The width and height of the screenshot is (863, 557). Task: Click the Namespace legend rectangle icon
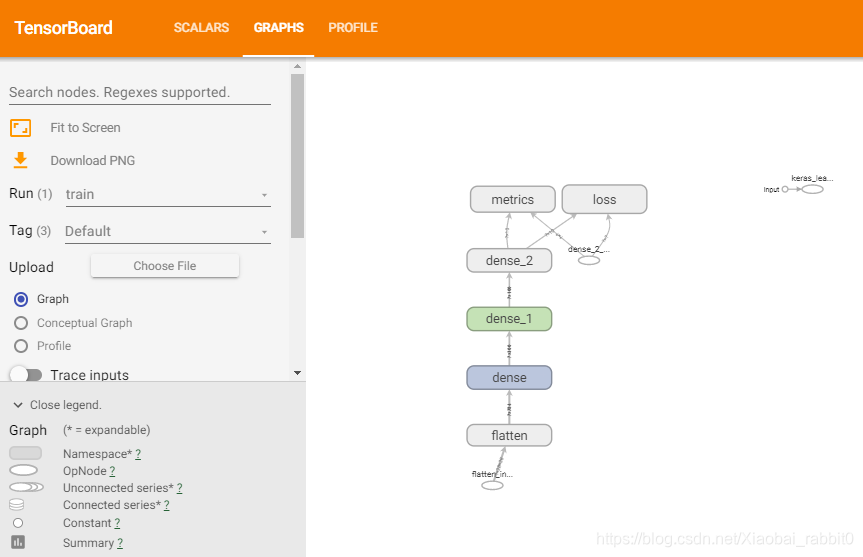pyautogui.click(x=25, y=453)
